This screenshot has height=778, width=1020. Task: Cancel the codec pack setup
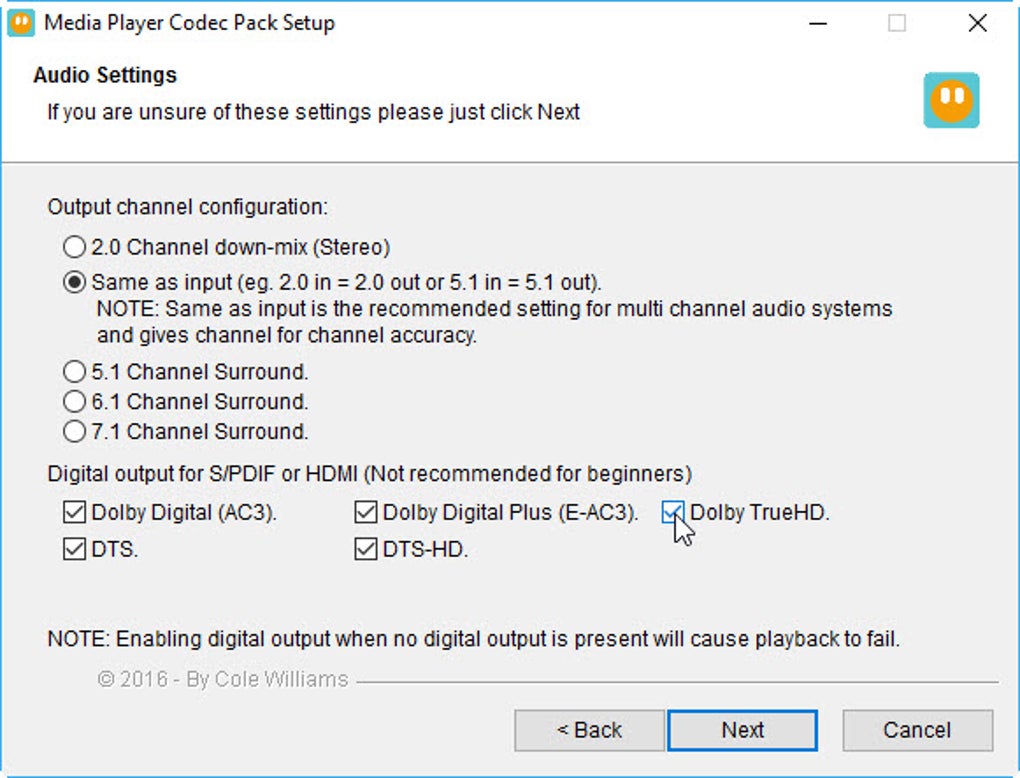click(917, 730)
